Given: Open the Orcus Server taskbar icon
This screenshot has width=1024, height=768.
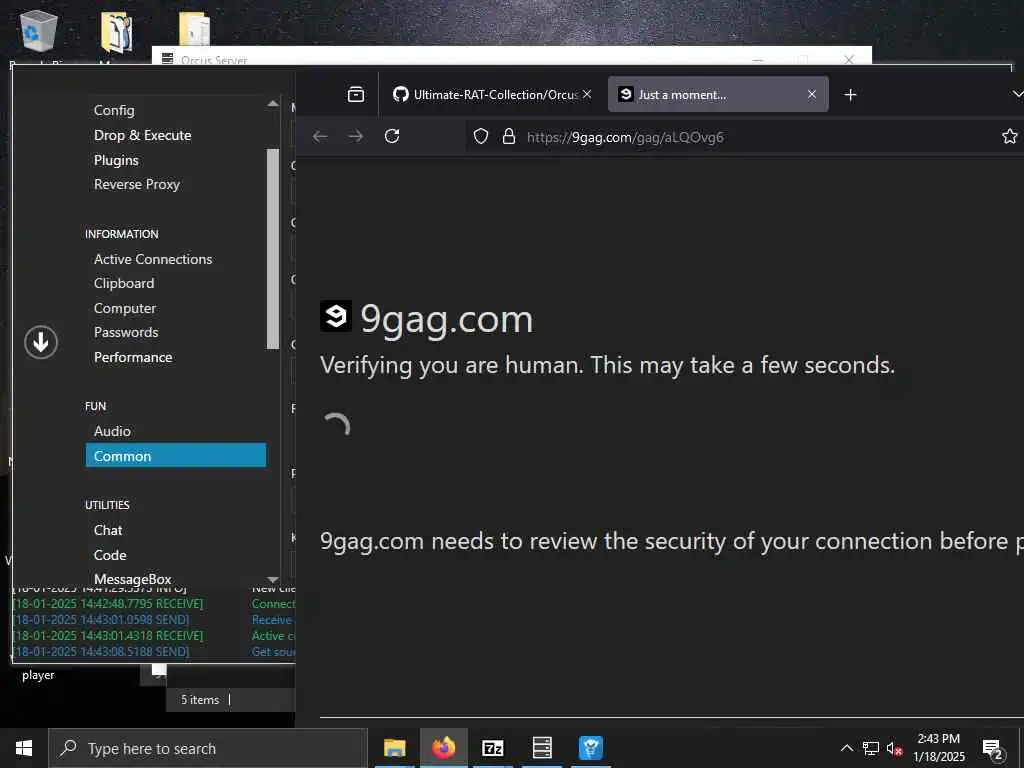Looking at the screenshot, I should click(542, 748).
